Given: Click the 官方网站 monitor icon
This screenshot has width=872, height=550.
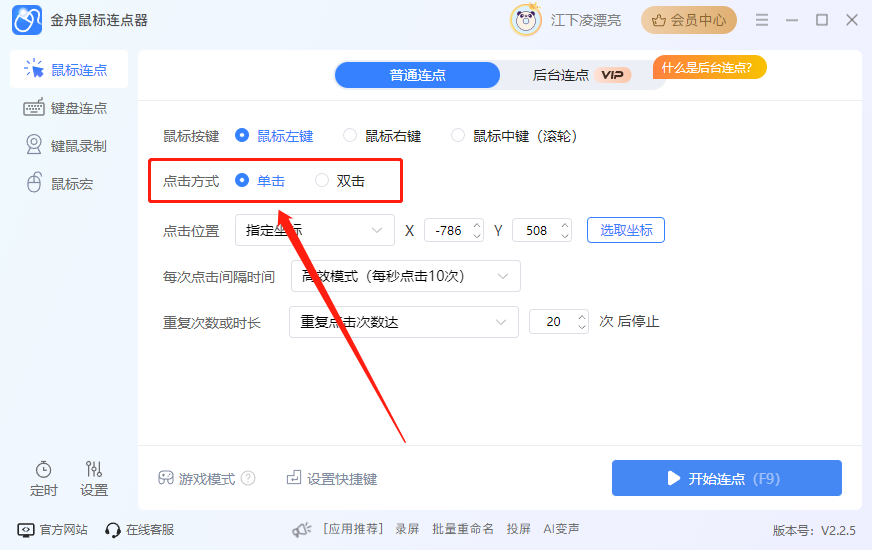Looking at the screenshot, I should pyautogui.click(x=26, y=529).
